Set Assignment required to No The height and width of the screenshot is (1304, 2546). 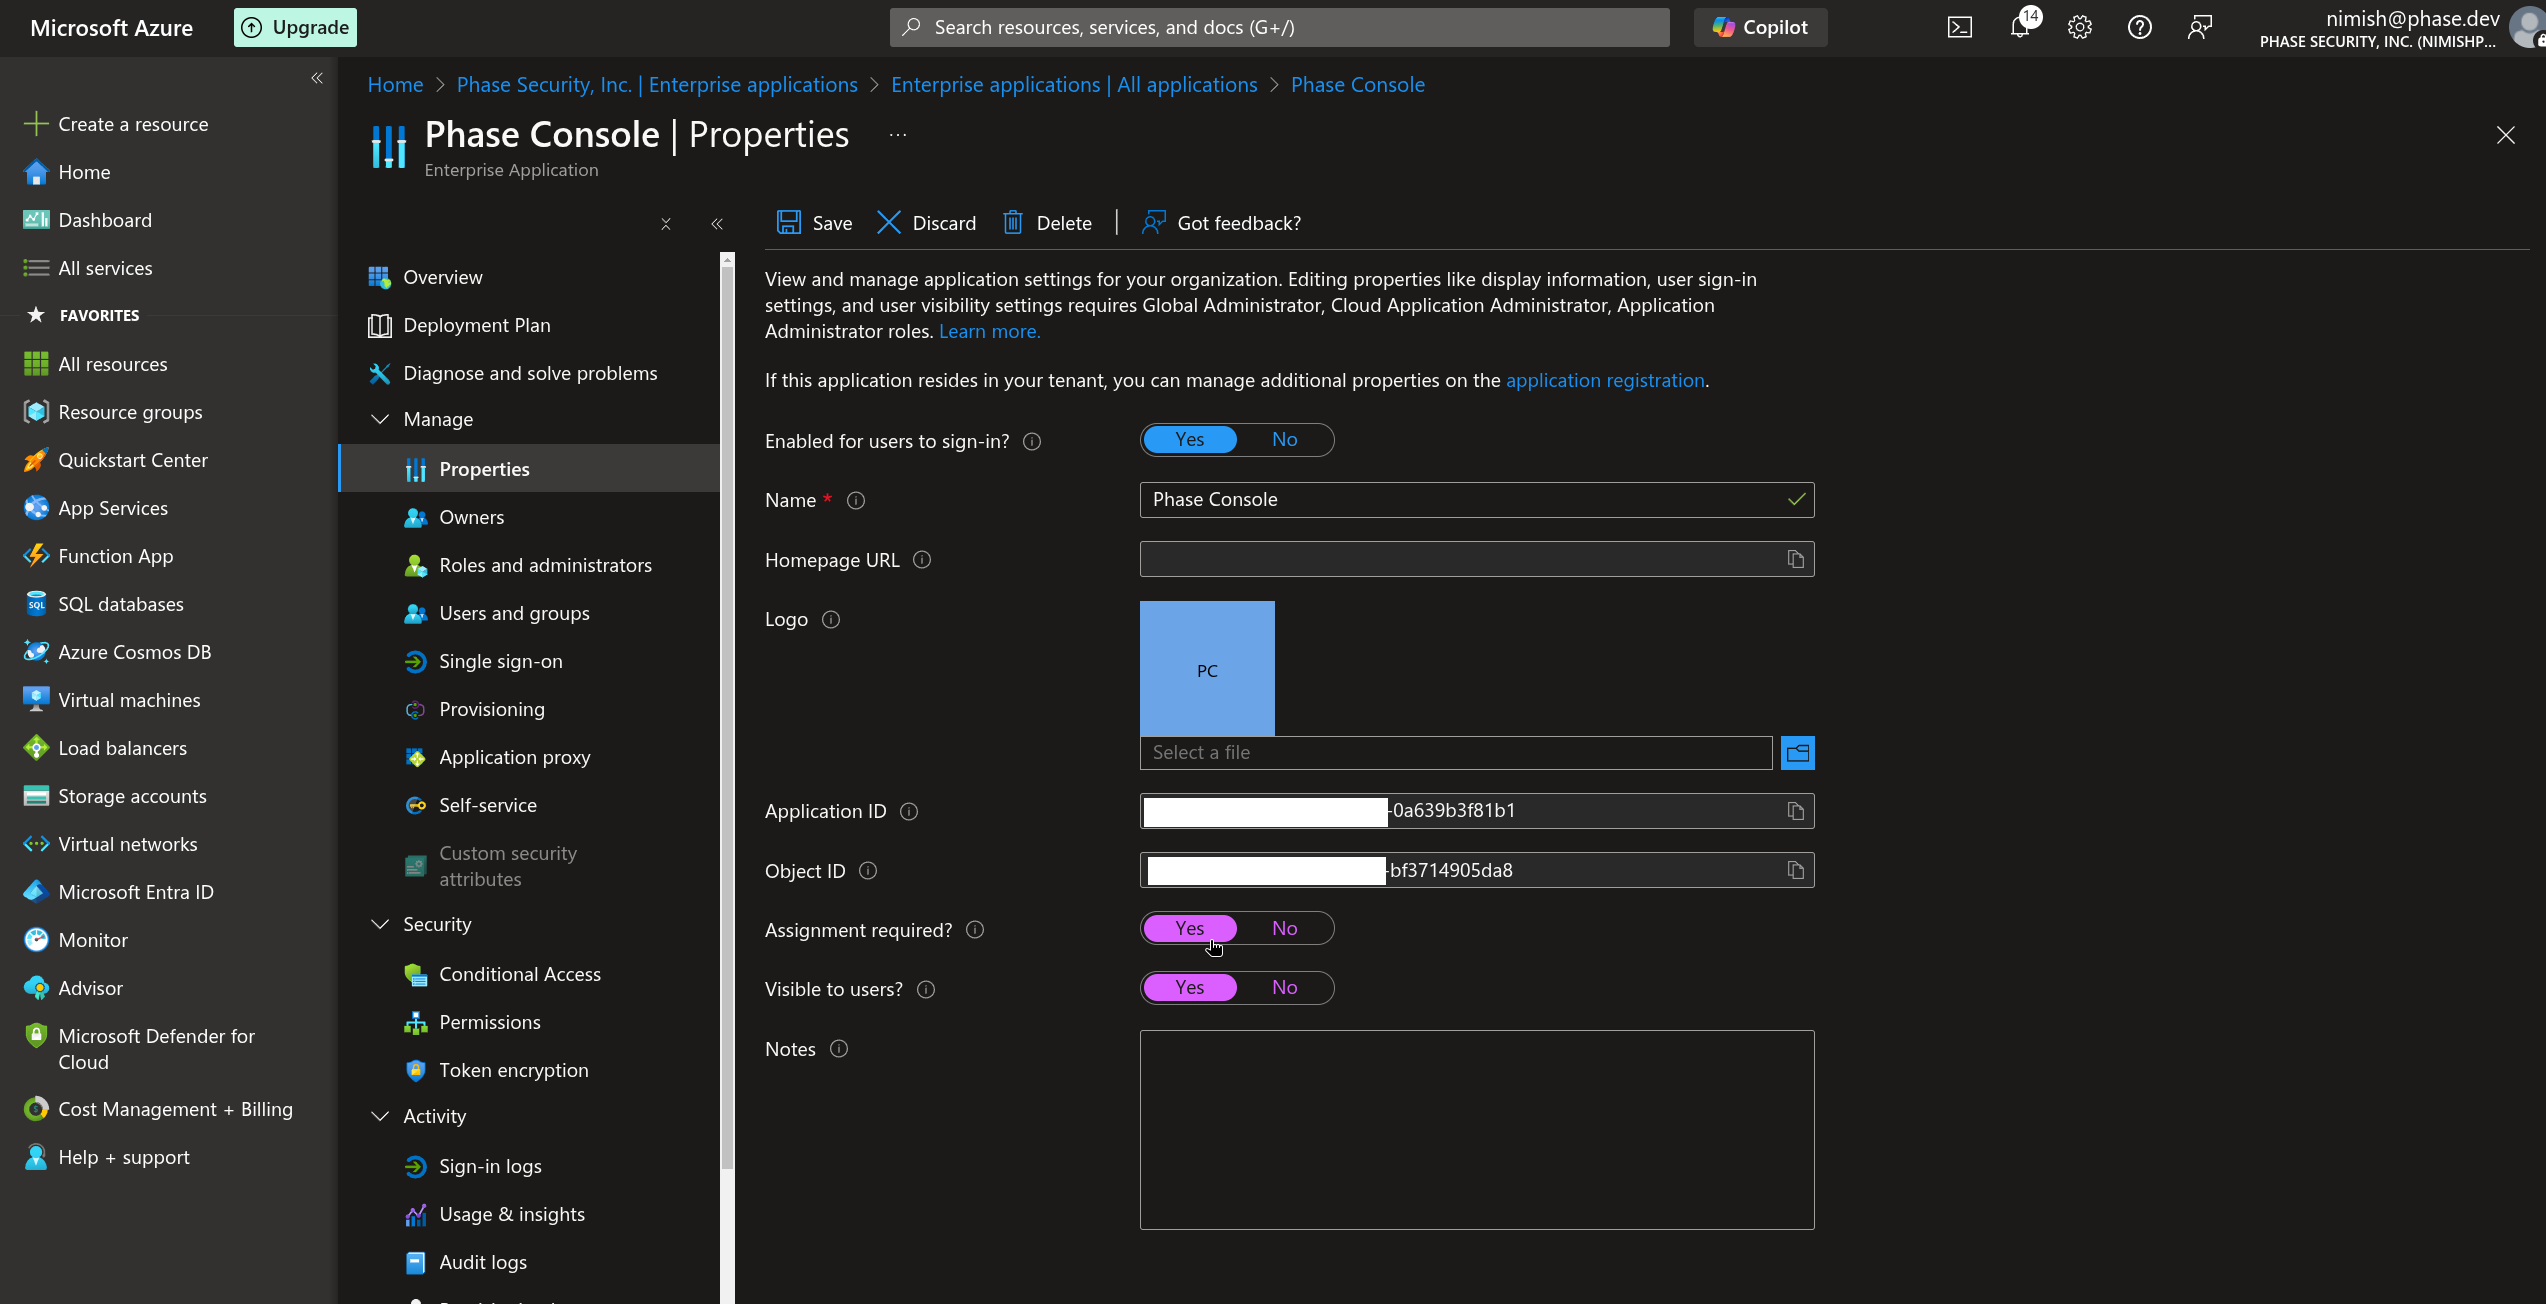(x=1284, y=928)
